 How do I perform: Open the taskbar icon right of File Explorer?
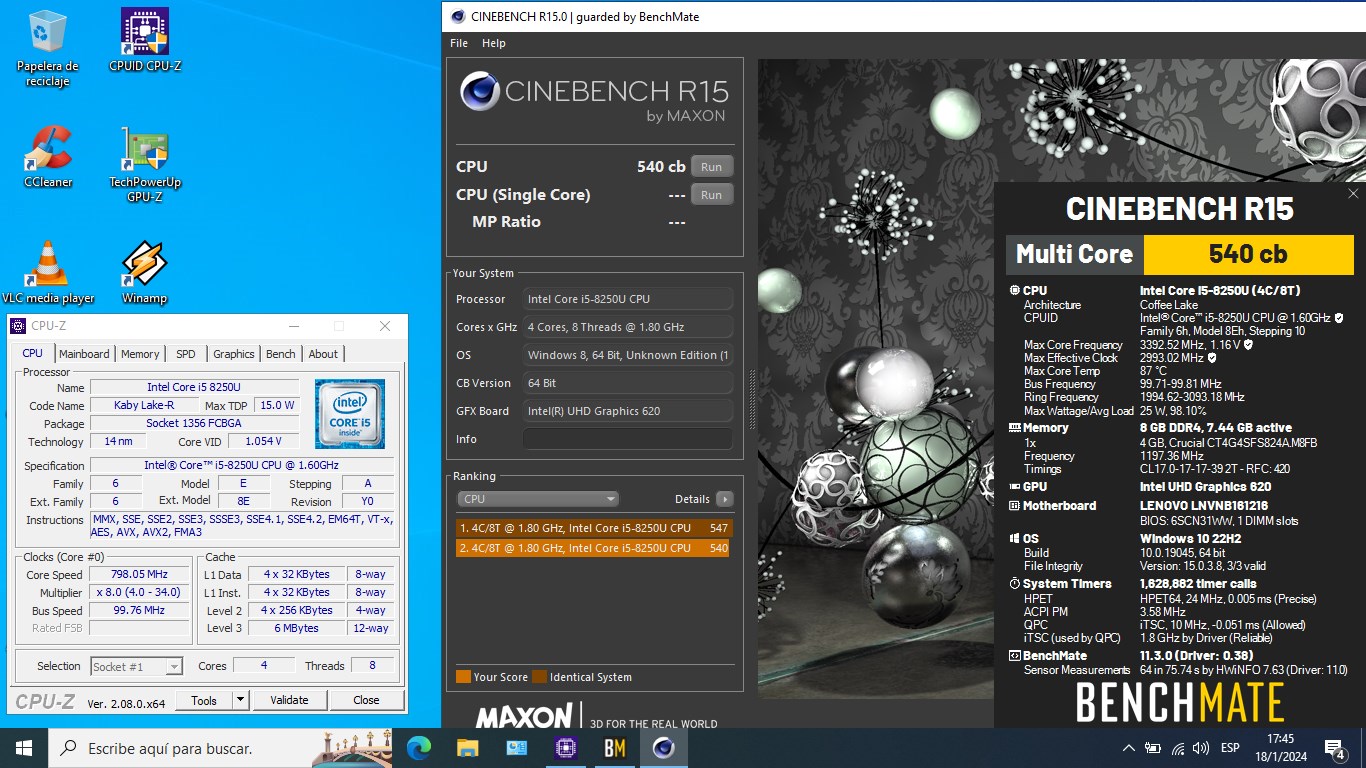(x=517, y=748)
